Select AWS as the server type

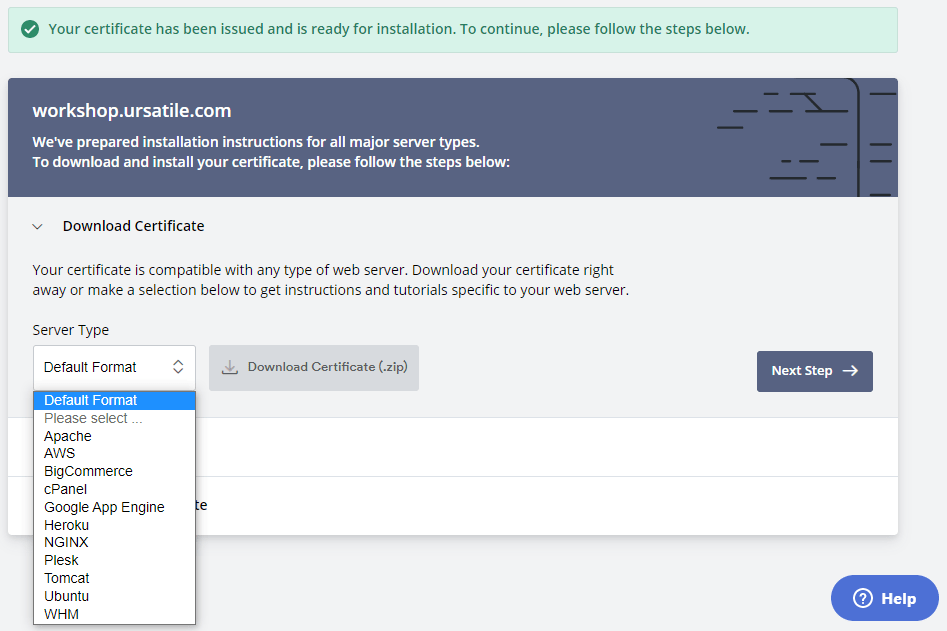pyautogui.click(x=58, y=453)
